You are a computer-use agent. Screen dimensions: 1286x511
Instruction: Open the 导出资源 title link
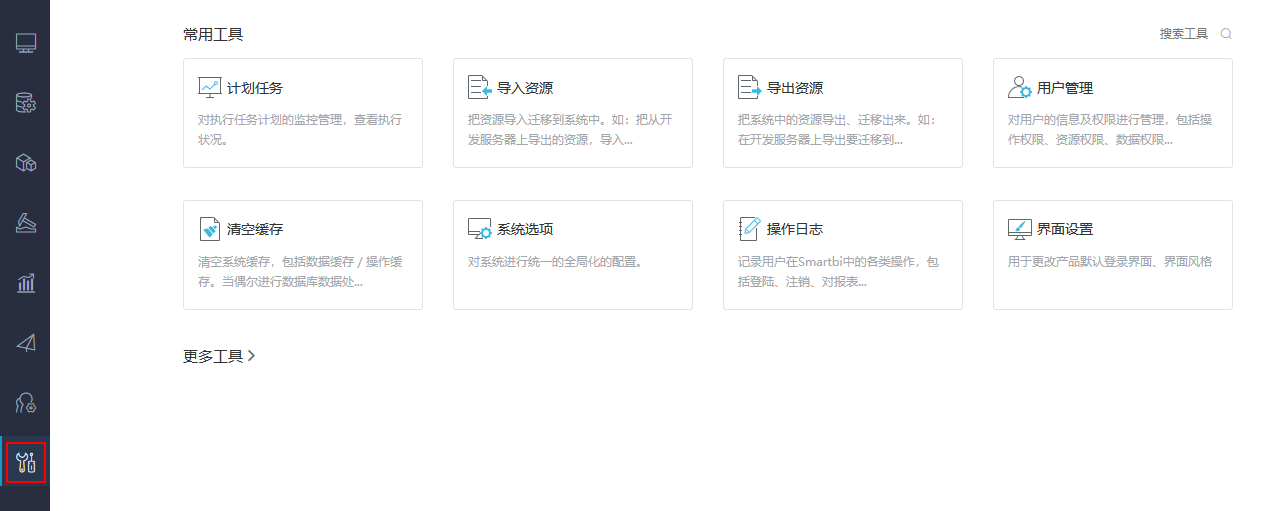(795, 88)
